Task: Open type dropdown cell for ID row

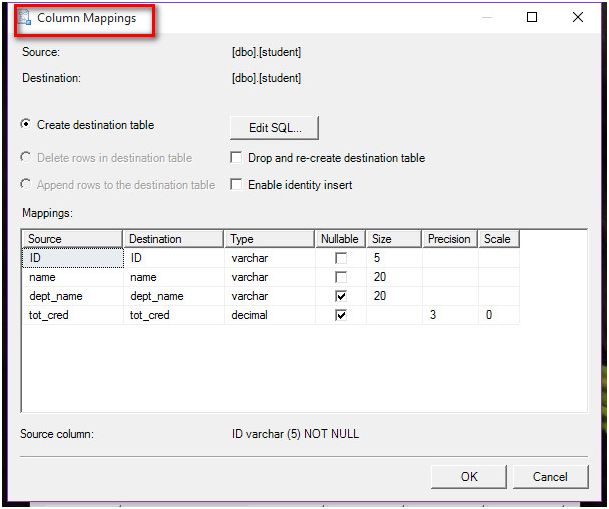Action: pyautogui.click(x=270, y=258)
